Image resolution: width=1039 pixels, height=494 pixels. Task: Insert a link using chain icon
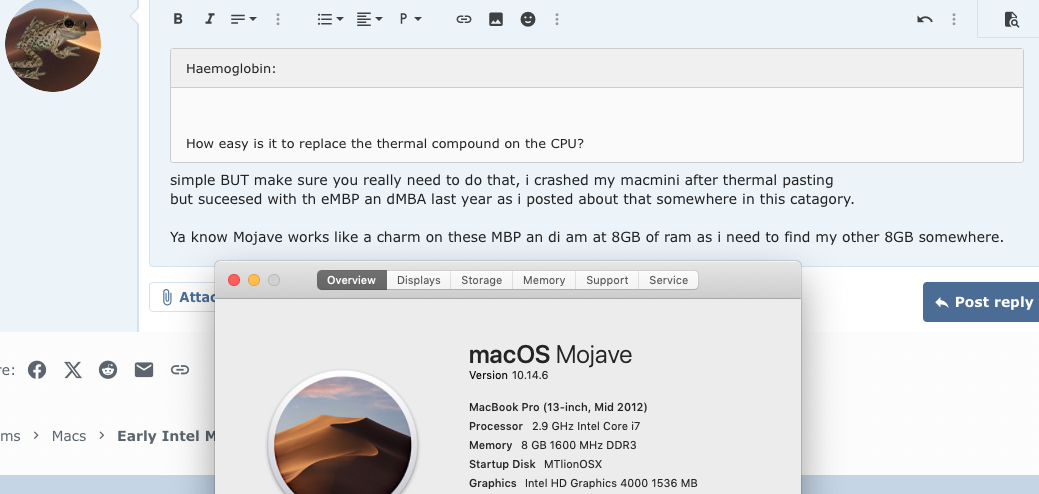coord(464,19)
